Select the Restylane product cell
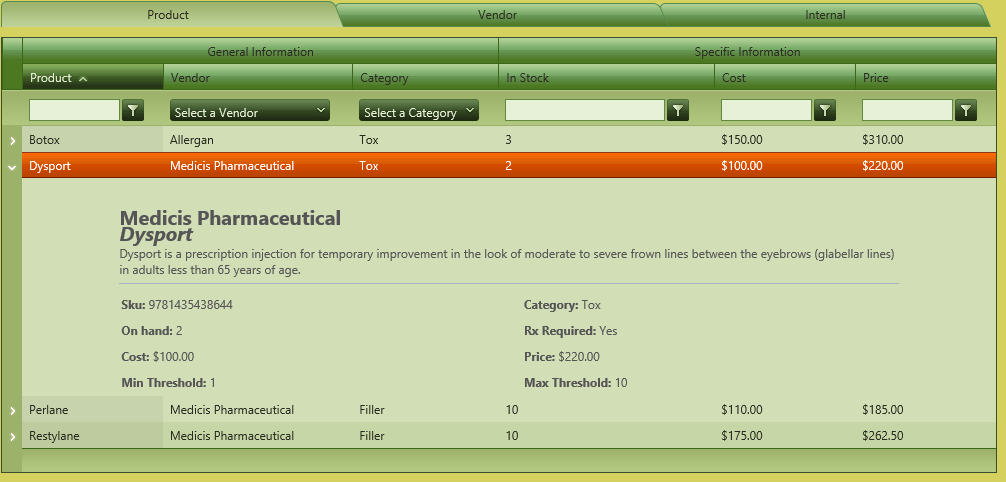The width and height of the screenshot is (1006, 482). (x=93, y=436)
